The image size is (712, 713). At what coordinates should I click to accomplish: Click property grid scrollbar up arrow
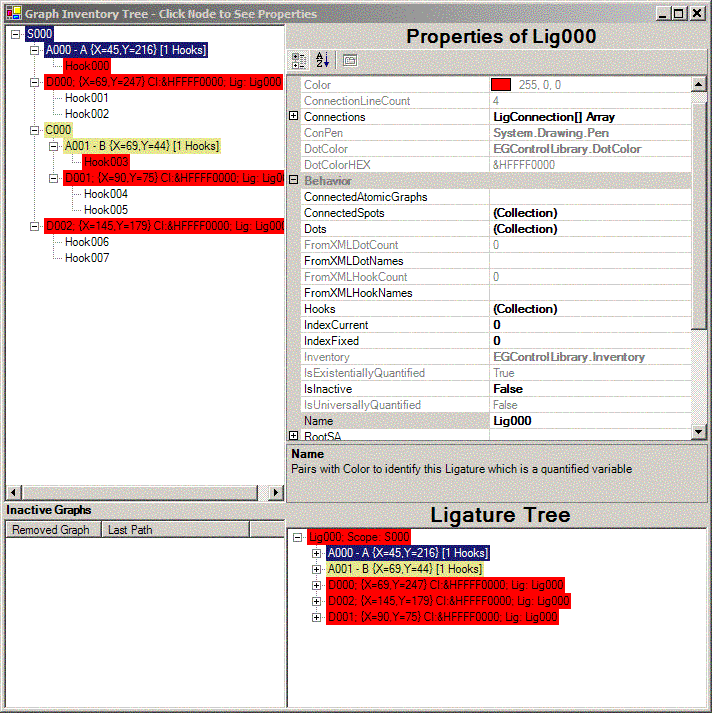tap(698, 86)
